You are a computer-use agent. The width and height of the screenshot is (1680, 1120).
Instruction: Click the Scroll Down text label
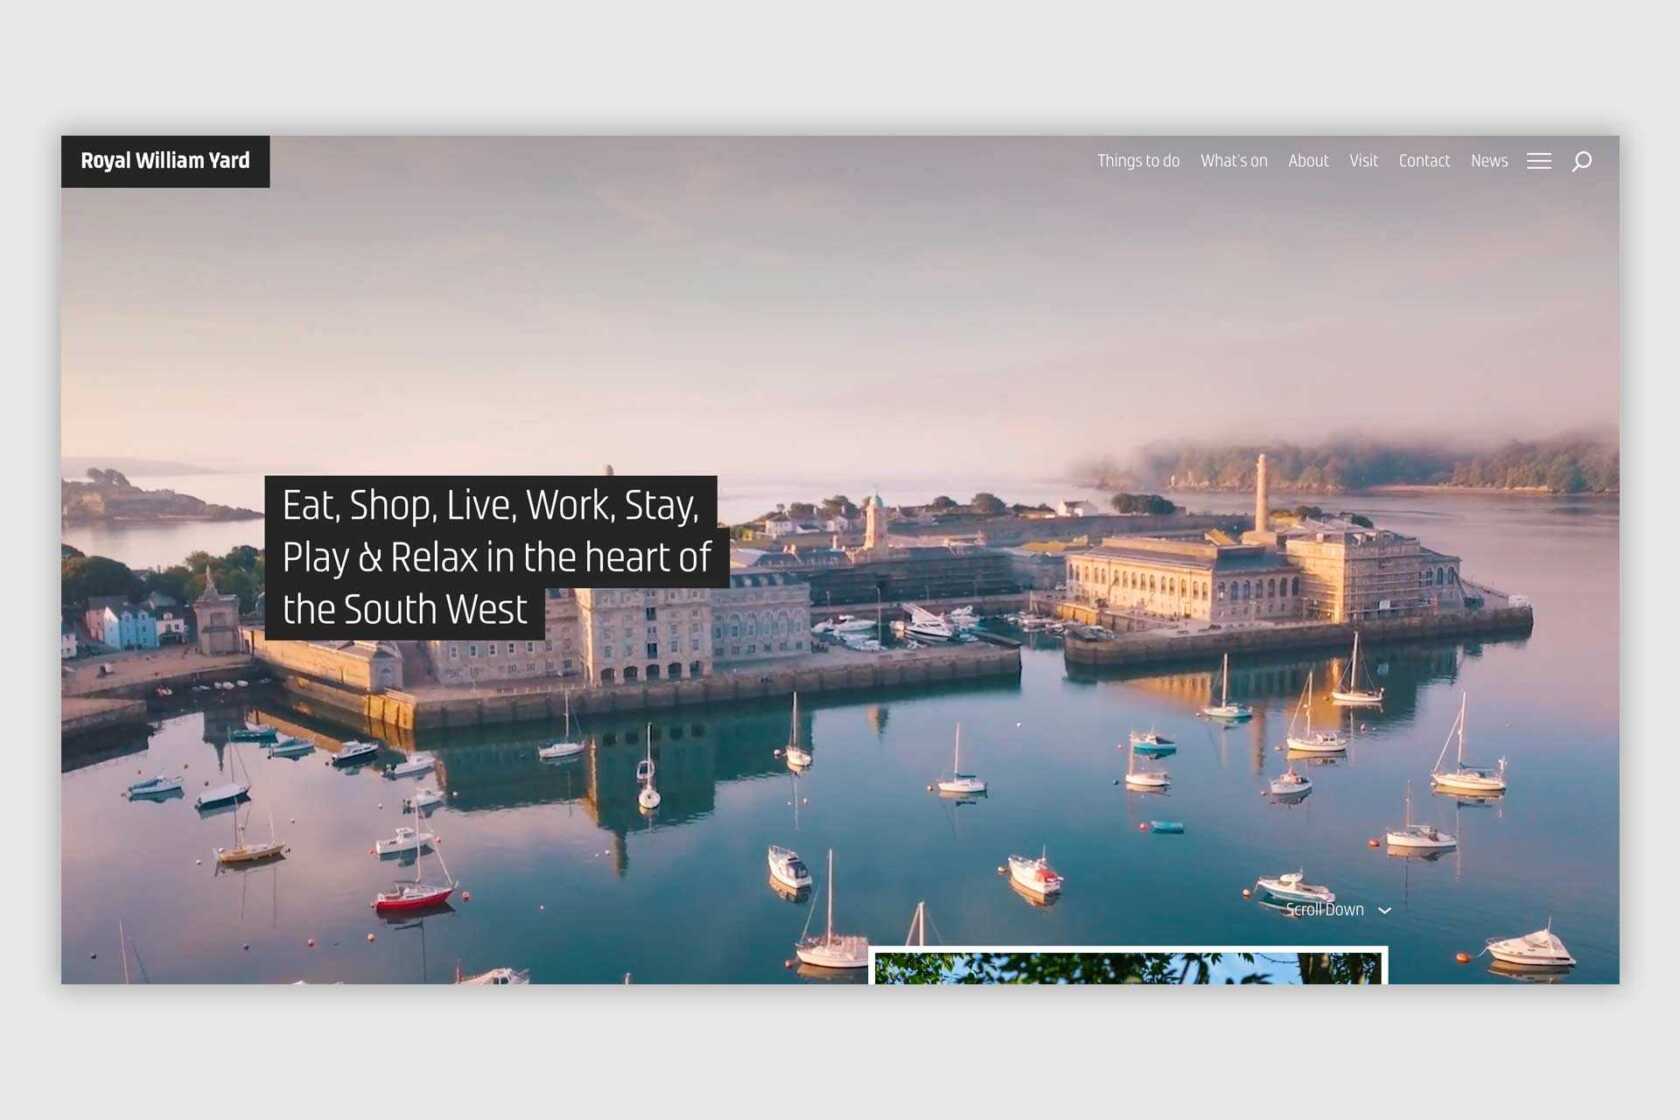click(1324, 910)
